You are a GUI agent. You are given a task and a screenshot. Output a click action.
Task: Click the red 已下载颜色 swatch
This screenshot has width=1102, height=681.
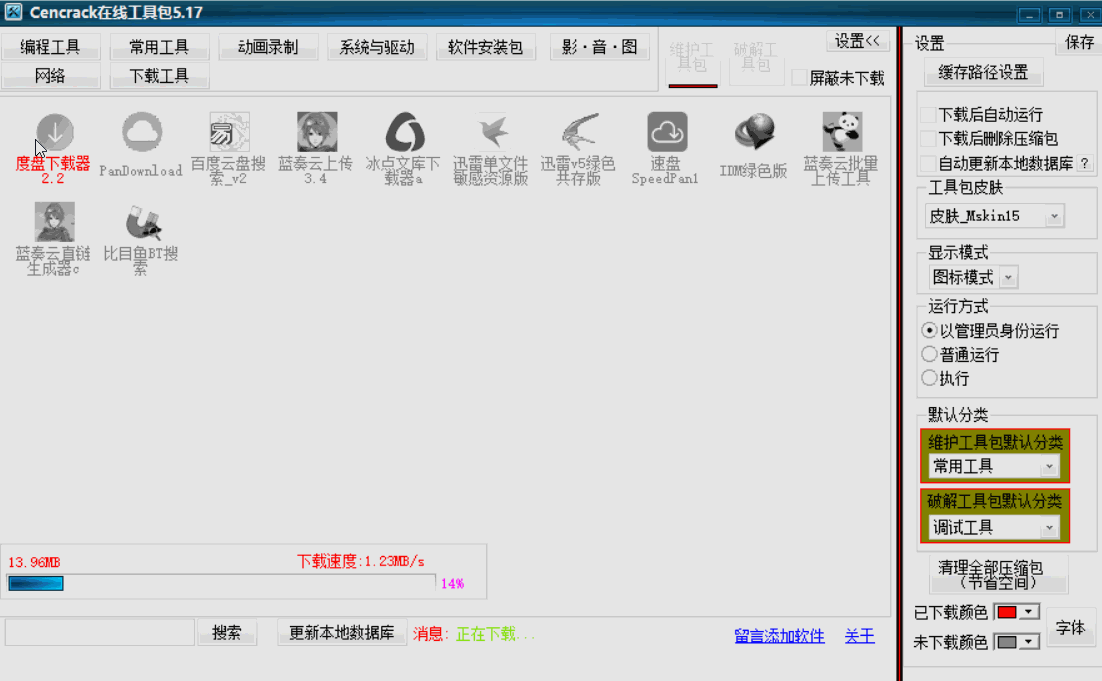[1007, 612]
